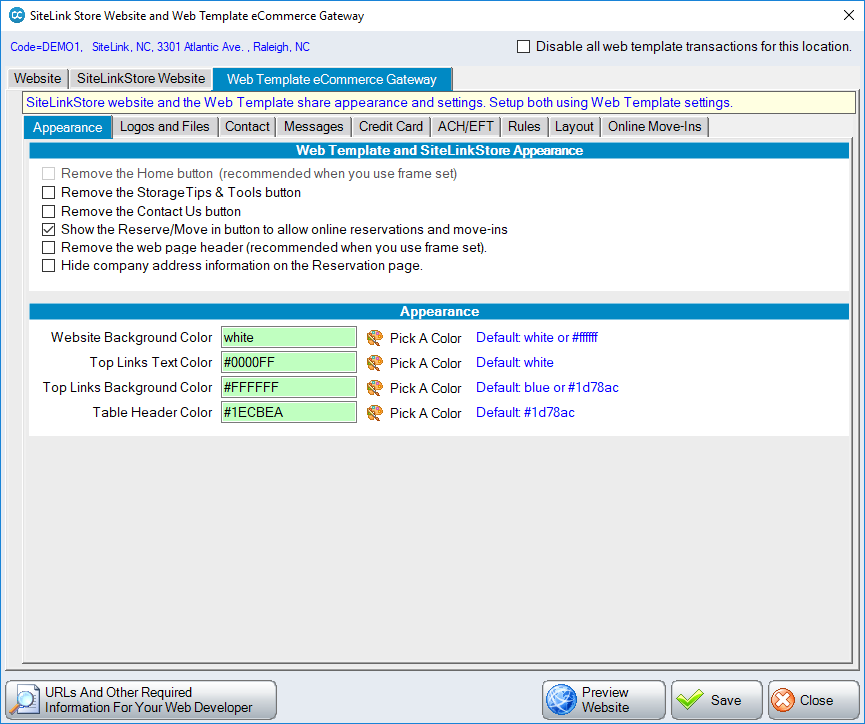Click the green checkmark icon on Save
This screenshot has width=865, height=724.
tap(690, 700)
